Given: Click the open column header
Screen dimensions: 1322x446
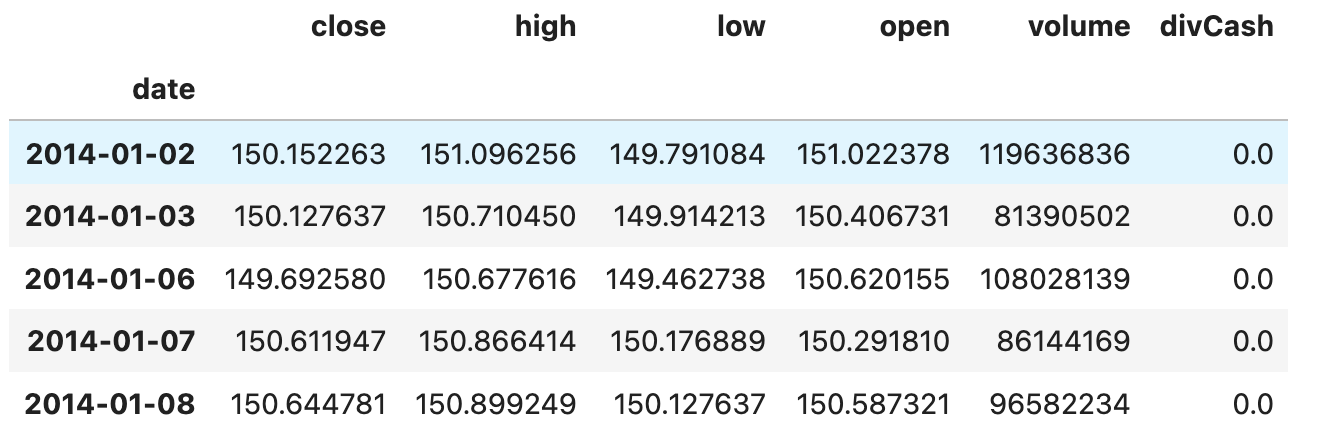Looking at the screenshot, I should coord(914,27).
